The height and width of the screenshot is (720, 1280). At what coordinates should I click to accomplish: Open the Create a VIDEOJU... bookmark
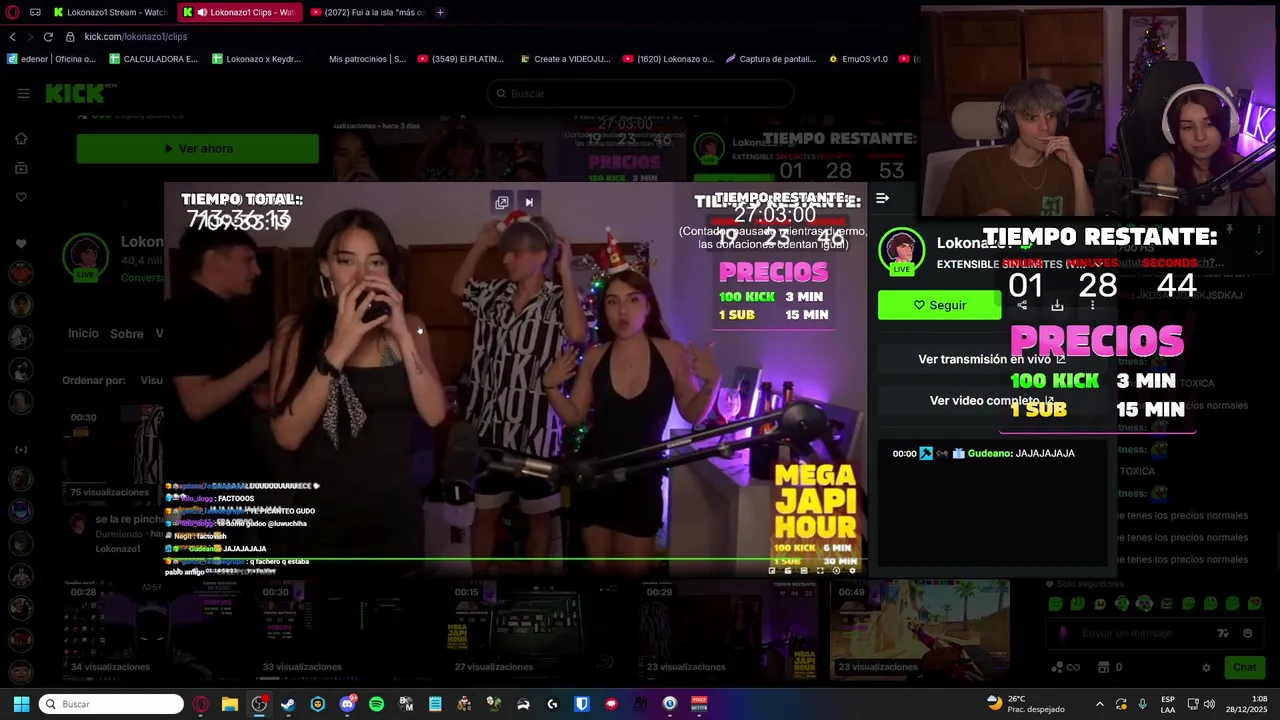click(564, 59)
